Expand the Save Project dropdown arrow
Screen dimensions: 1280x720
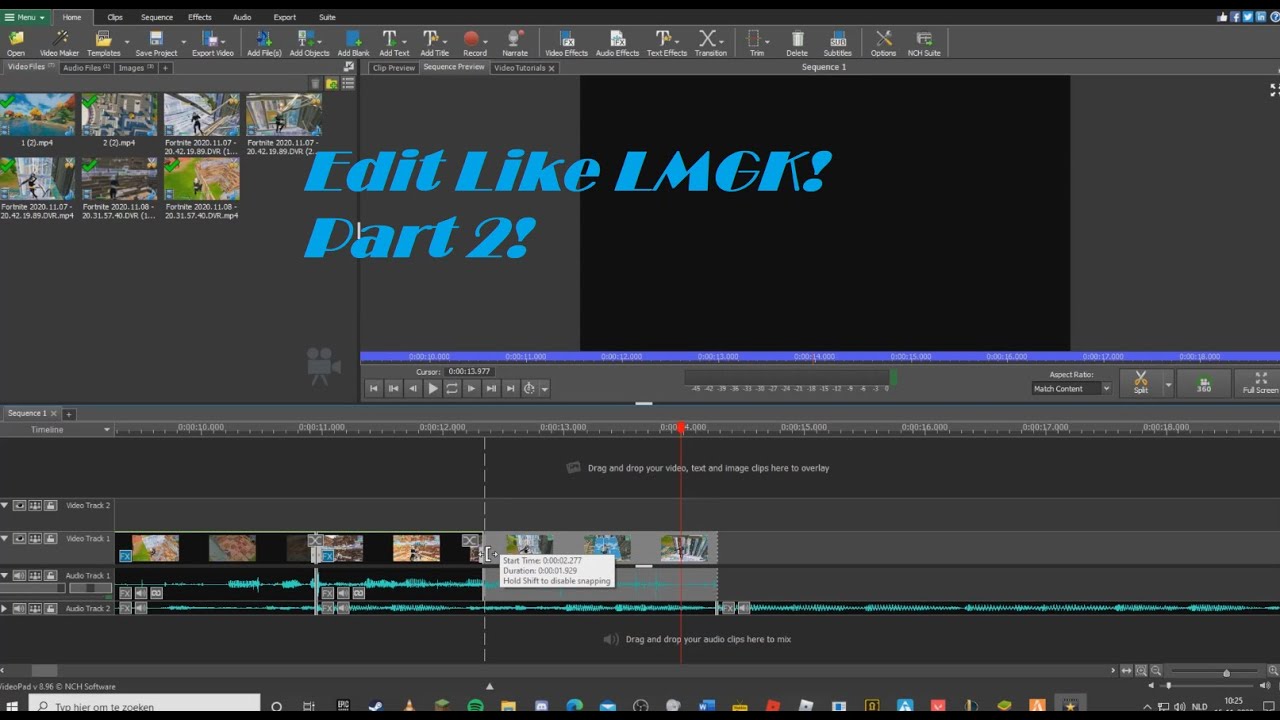pyautogui.click(x=183, y=42)
